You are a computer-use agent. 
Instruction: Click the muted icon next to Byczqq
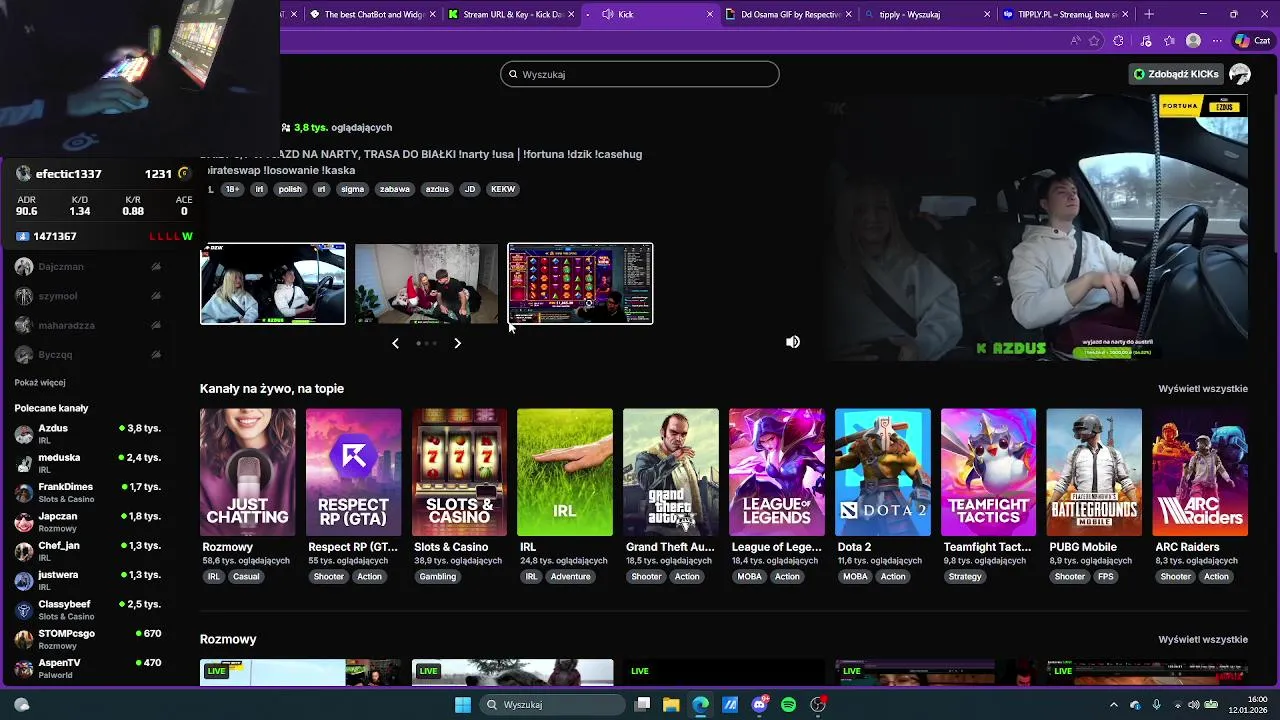tap(156, 355)
